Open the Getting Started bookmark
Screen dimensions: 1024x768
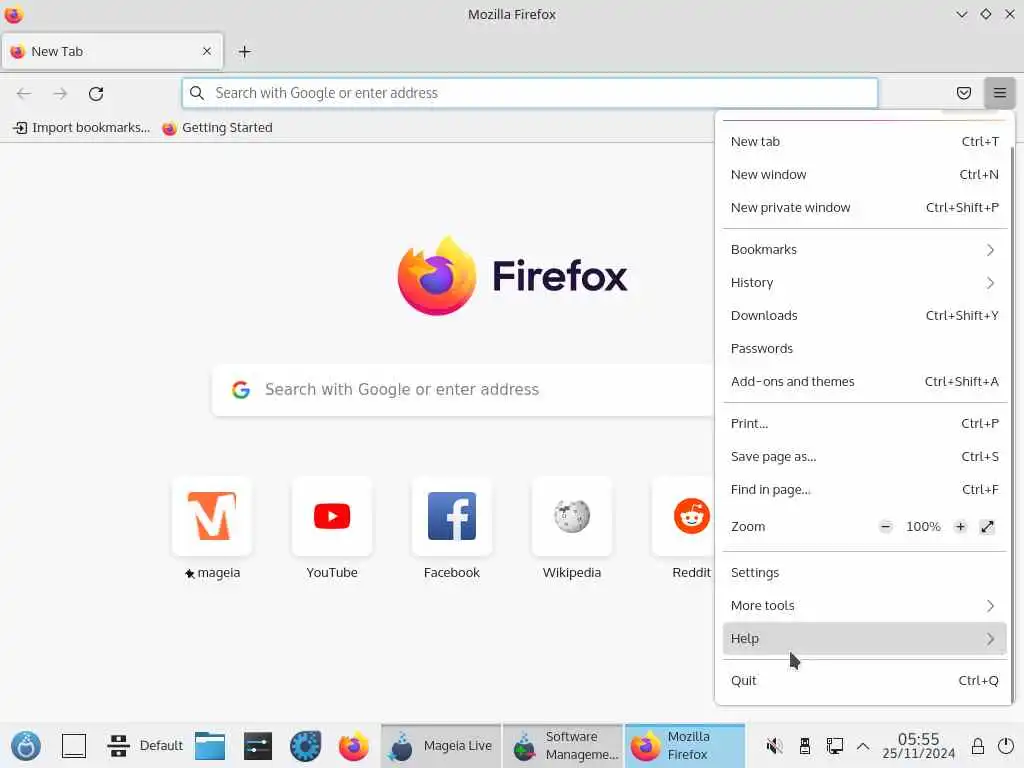217,128
